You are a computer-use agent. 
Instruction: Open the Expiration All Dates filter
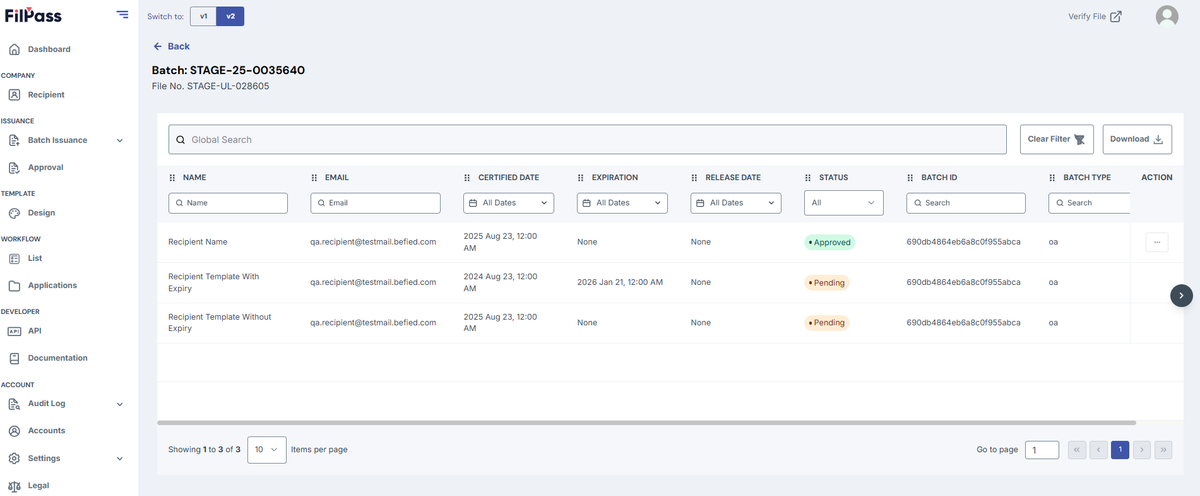click(622, 203)
